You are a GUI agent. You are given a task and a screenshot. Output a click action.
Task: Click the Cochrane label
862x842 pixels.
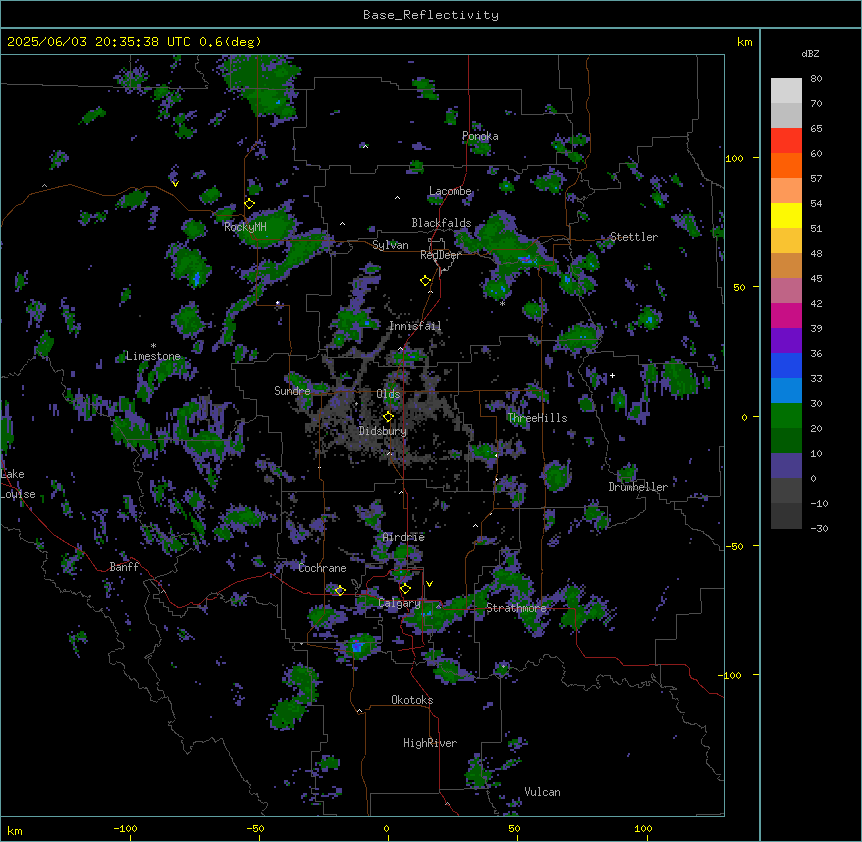[x=322, y=568]
